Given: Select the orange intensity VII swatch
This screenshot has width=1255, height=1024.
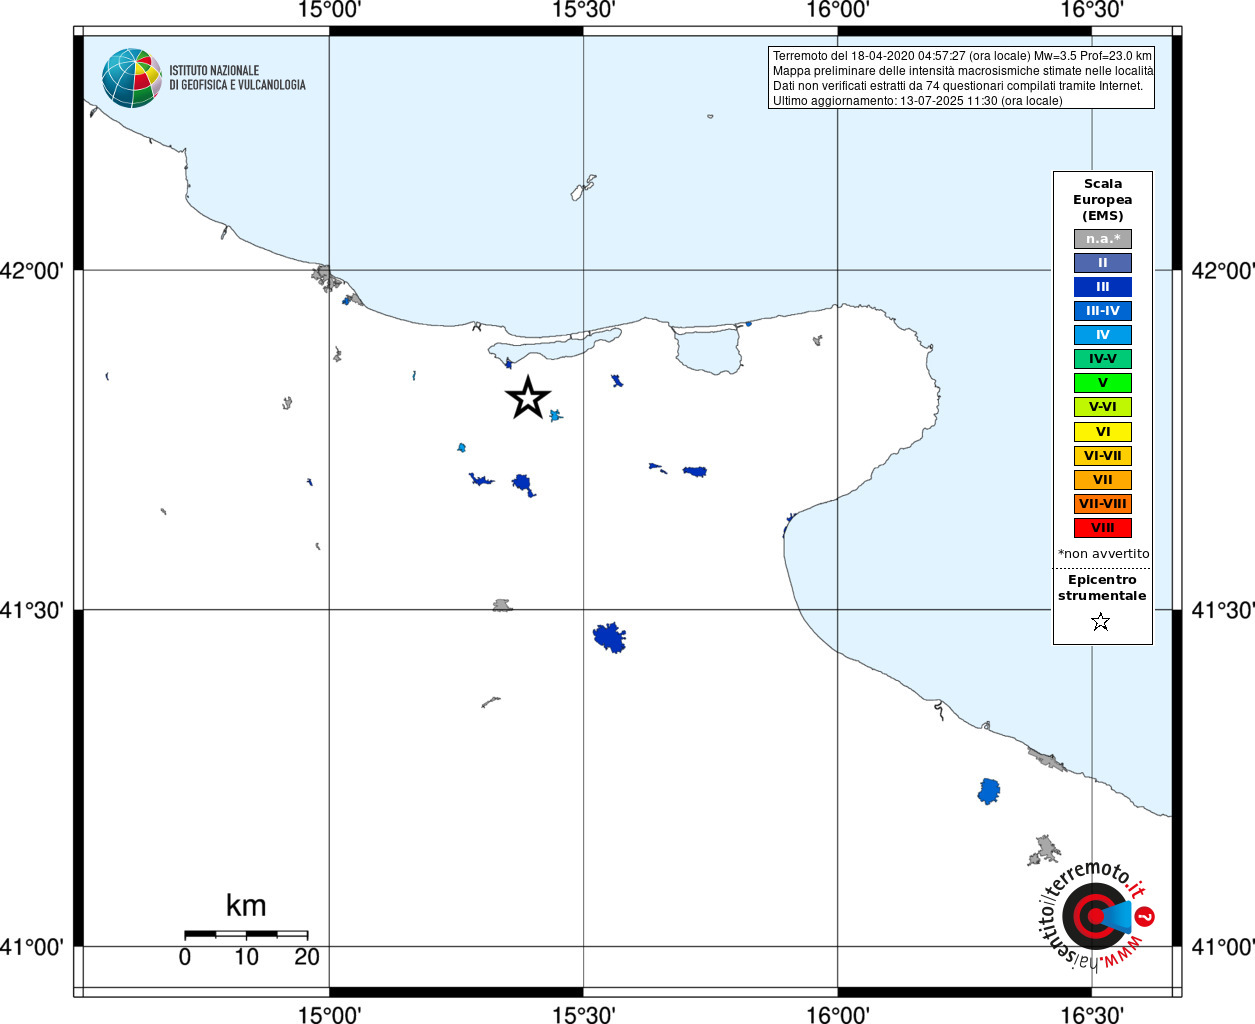Looking at the screenshot, I should (x=1103, y=480).
